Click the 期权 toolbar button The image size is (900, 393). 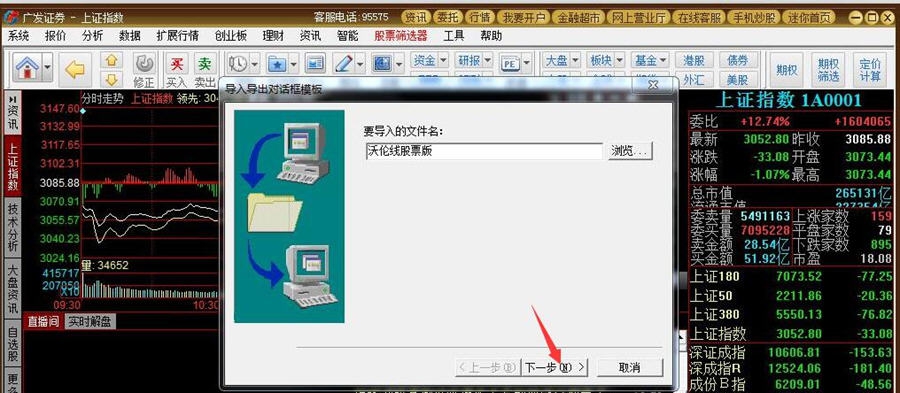tap(786, 70)
